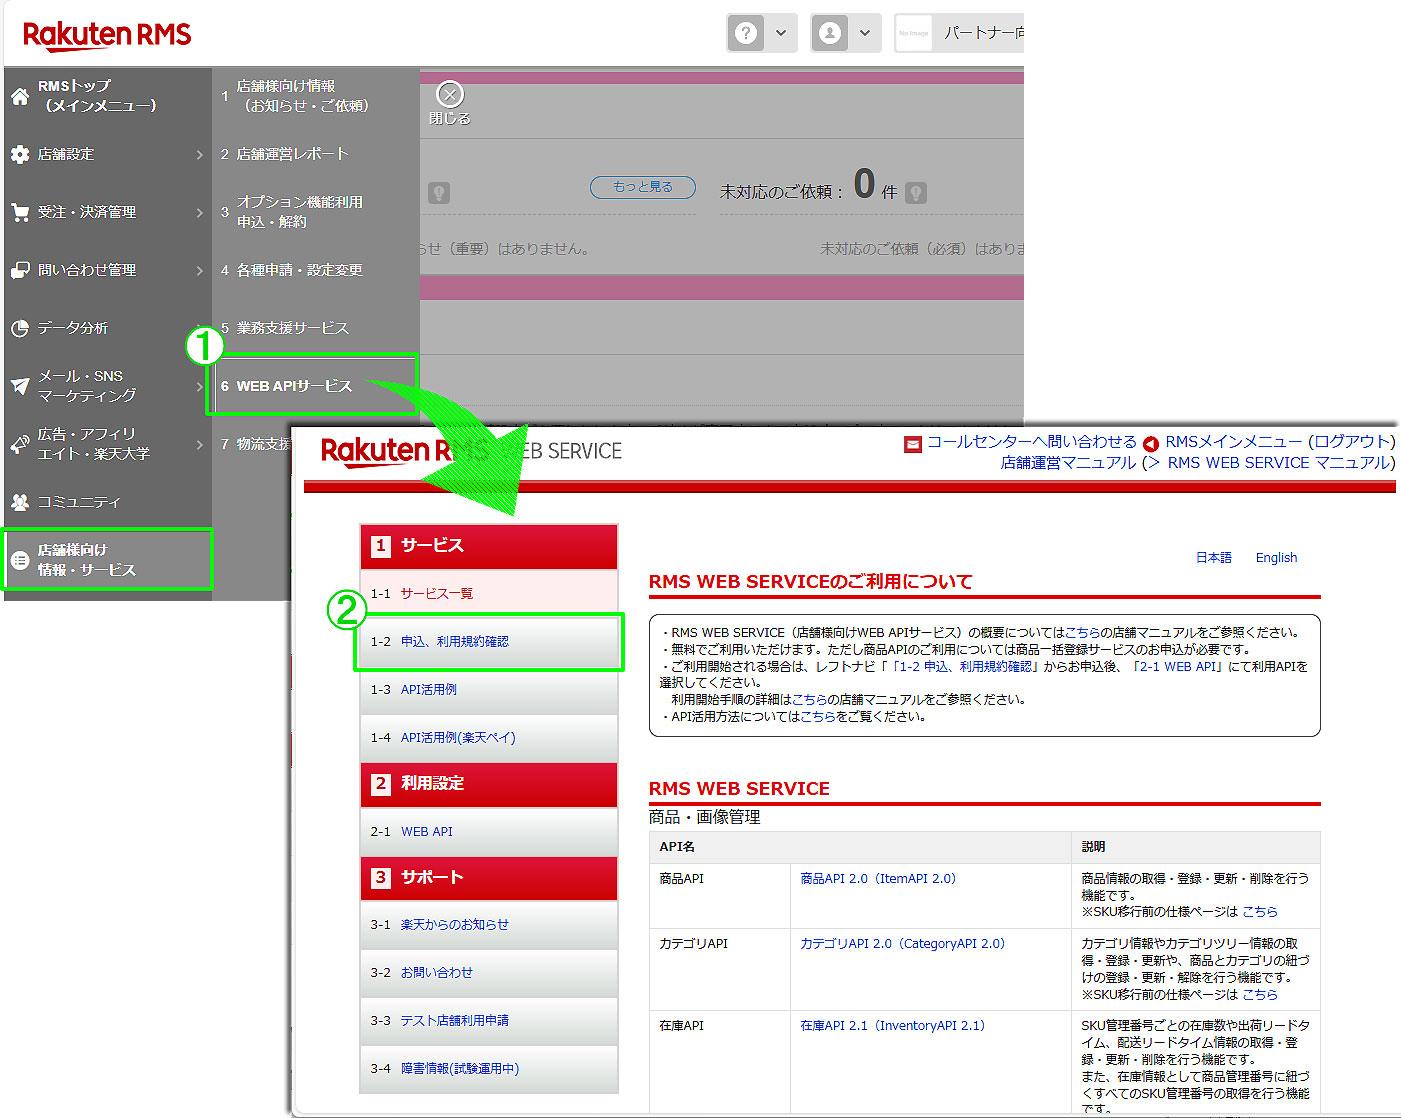Click the community people icon

click(20, 502)
